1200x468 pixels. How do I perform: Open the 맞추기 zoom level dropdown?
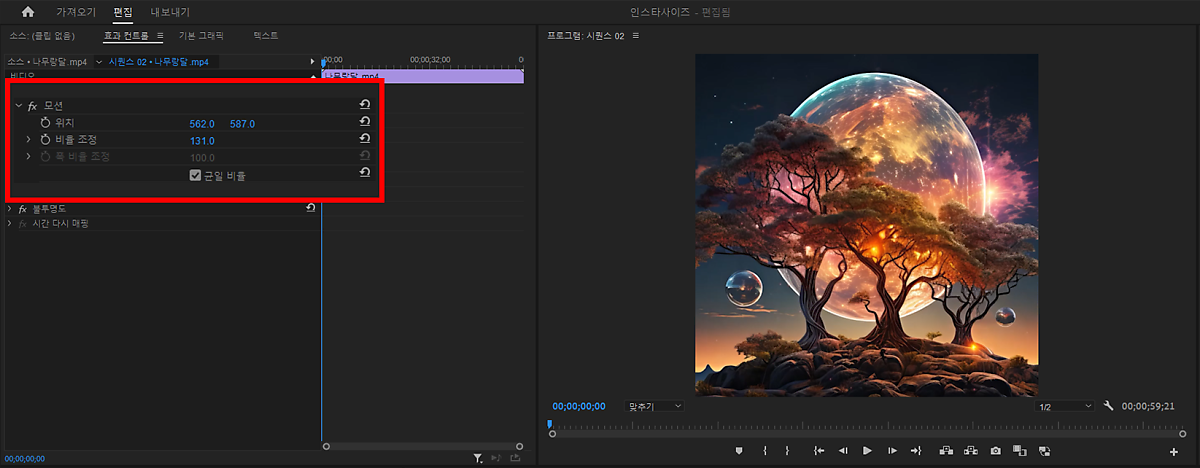click(x=654, y=406)
